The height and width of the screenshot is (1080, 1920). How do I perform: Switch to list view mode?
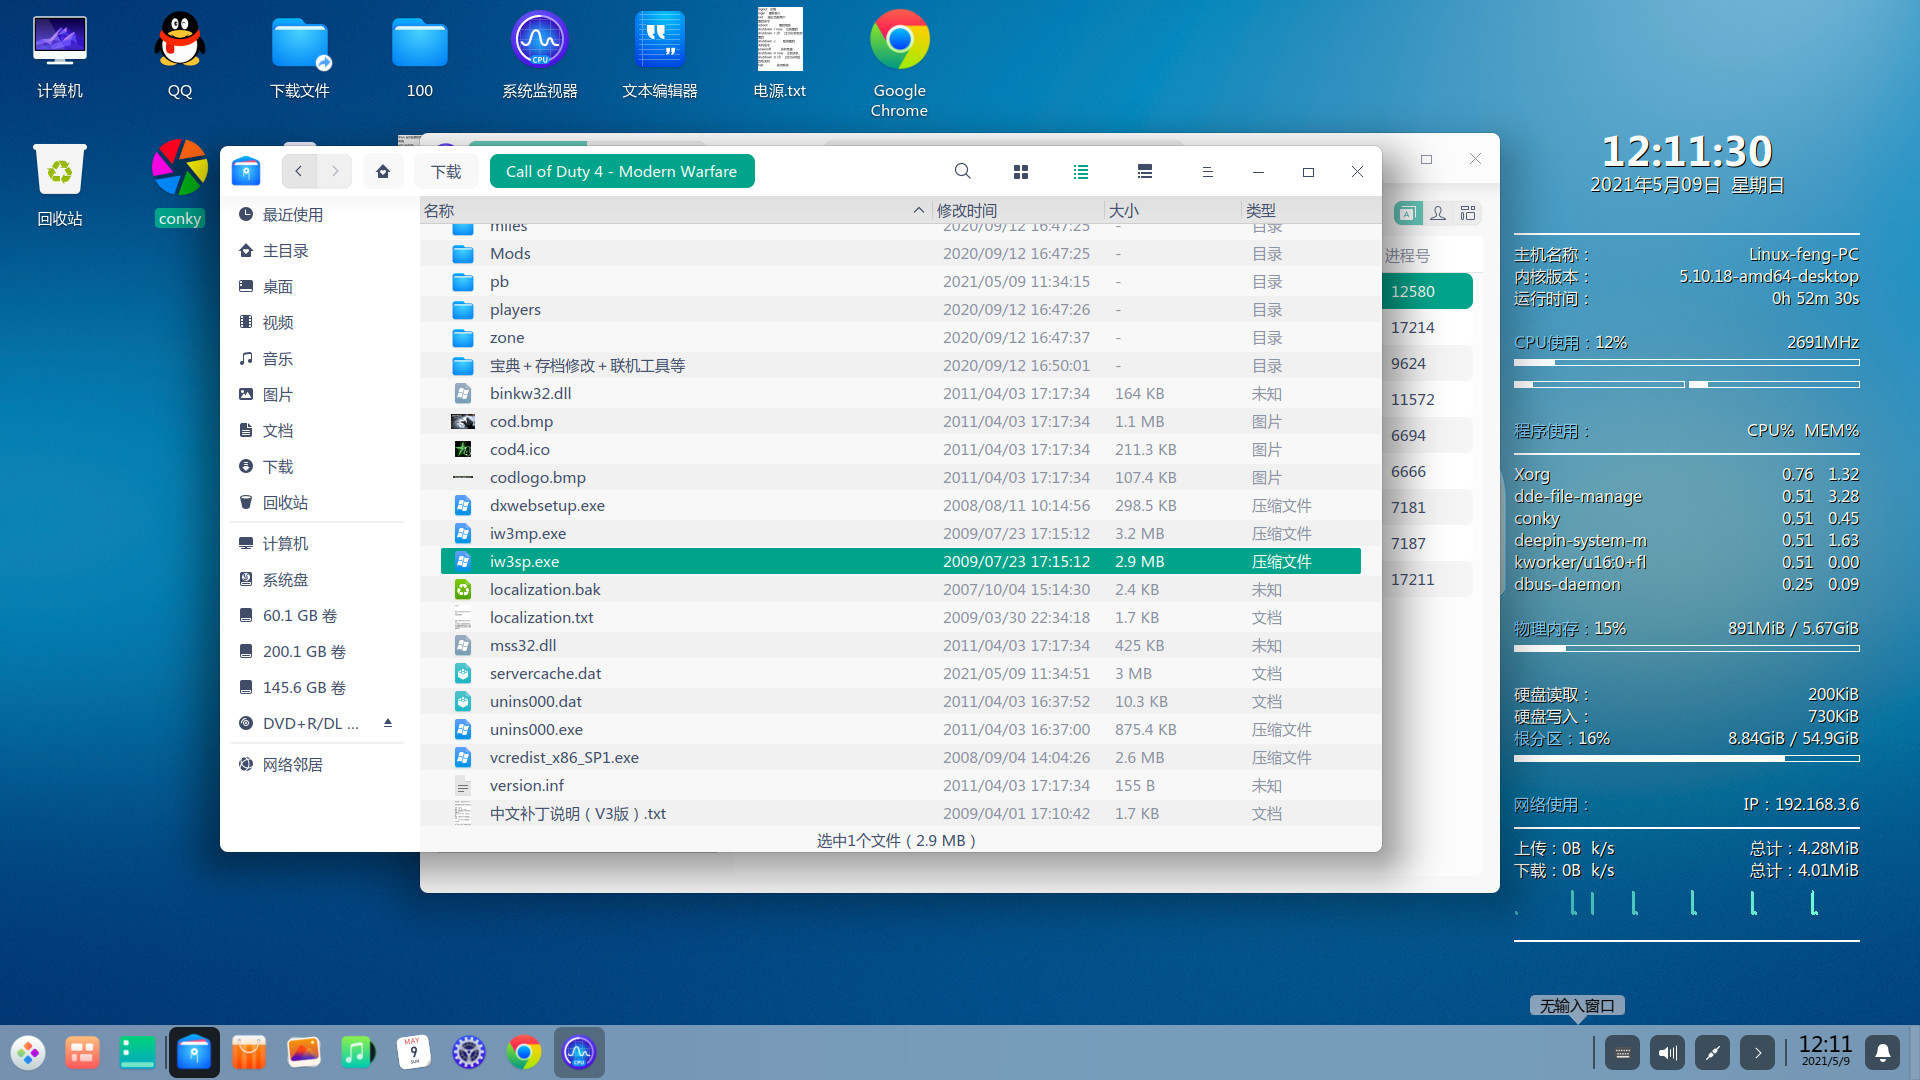pyautogui.click(x=1081, y=172)
